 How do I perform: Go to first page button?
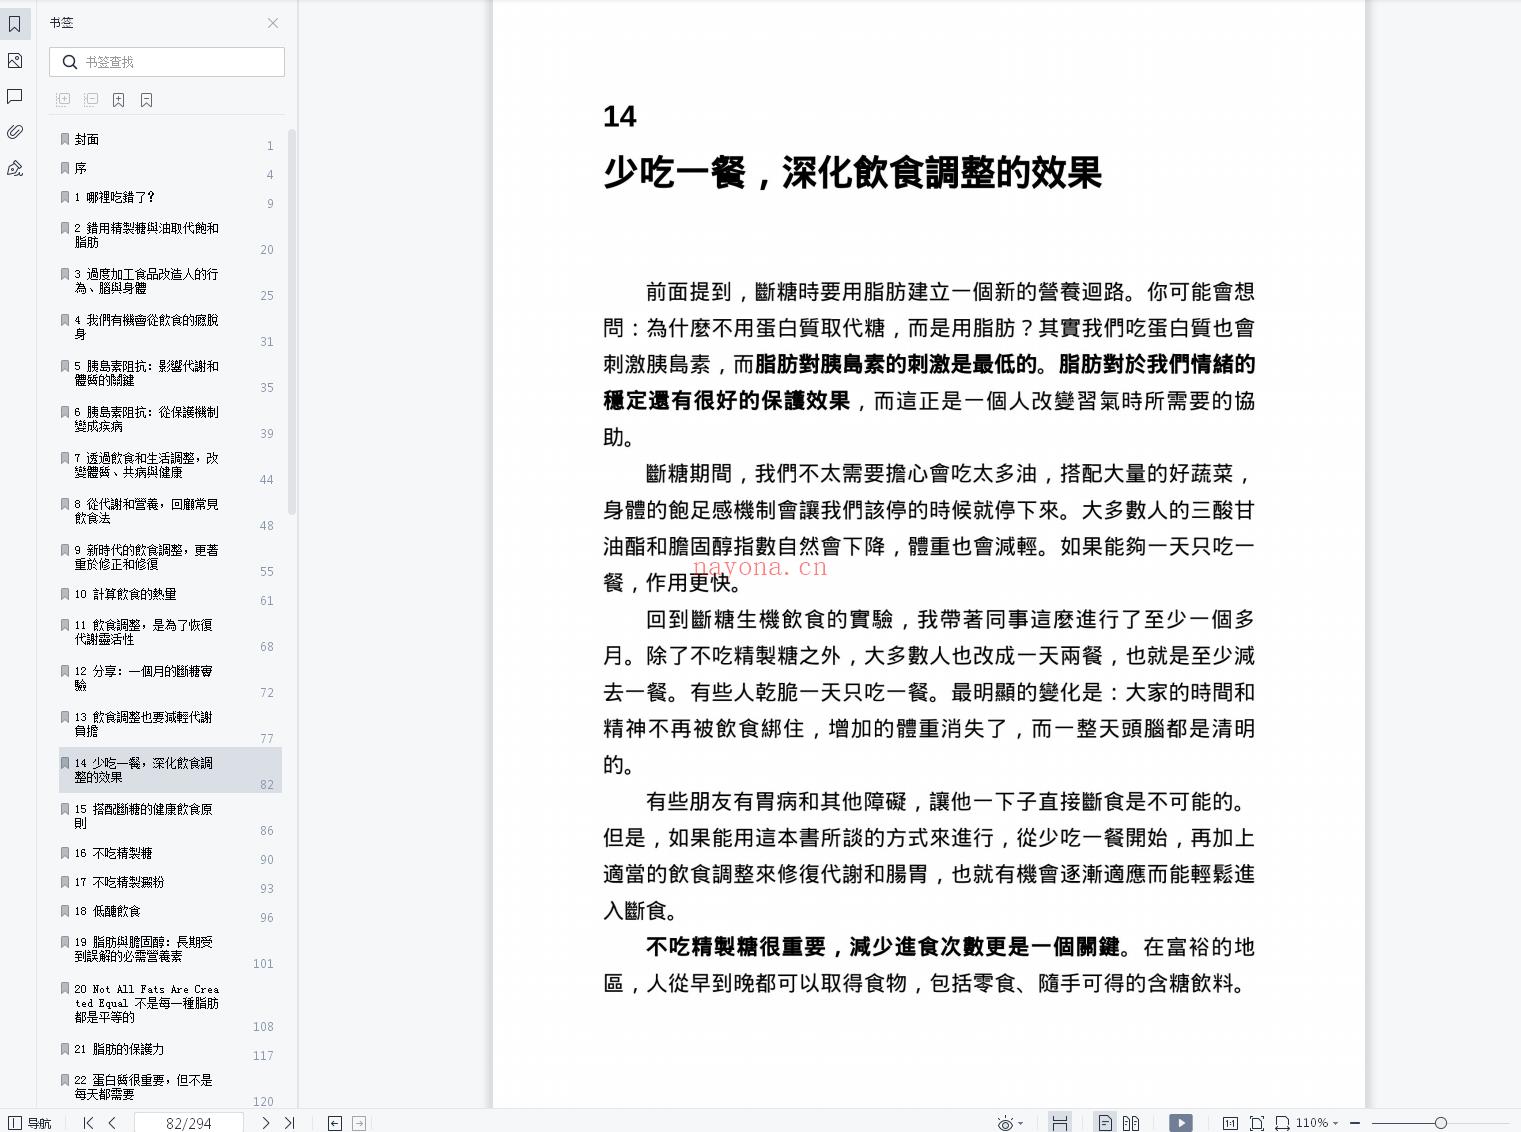pyautogui.click(x=88, y=1123)
